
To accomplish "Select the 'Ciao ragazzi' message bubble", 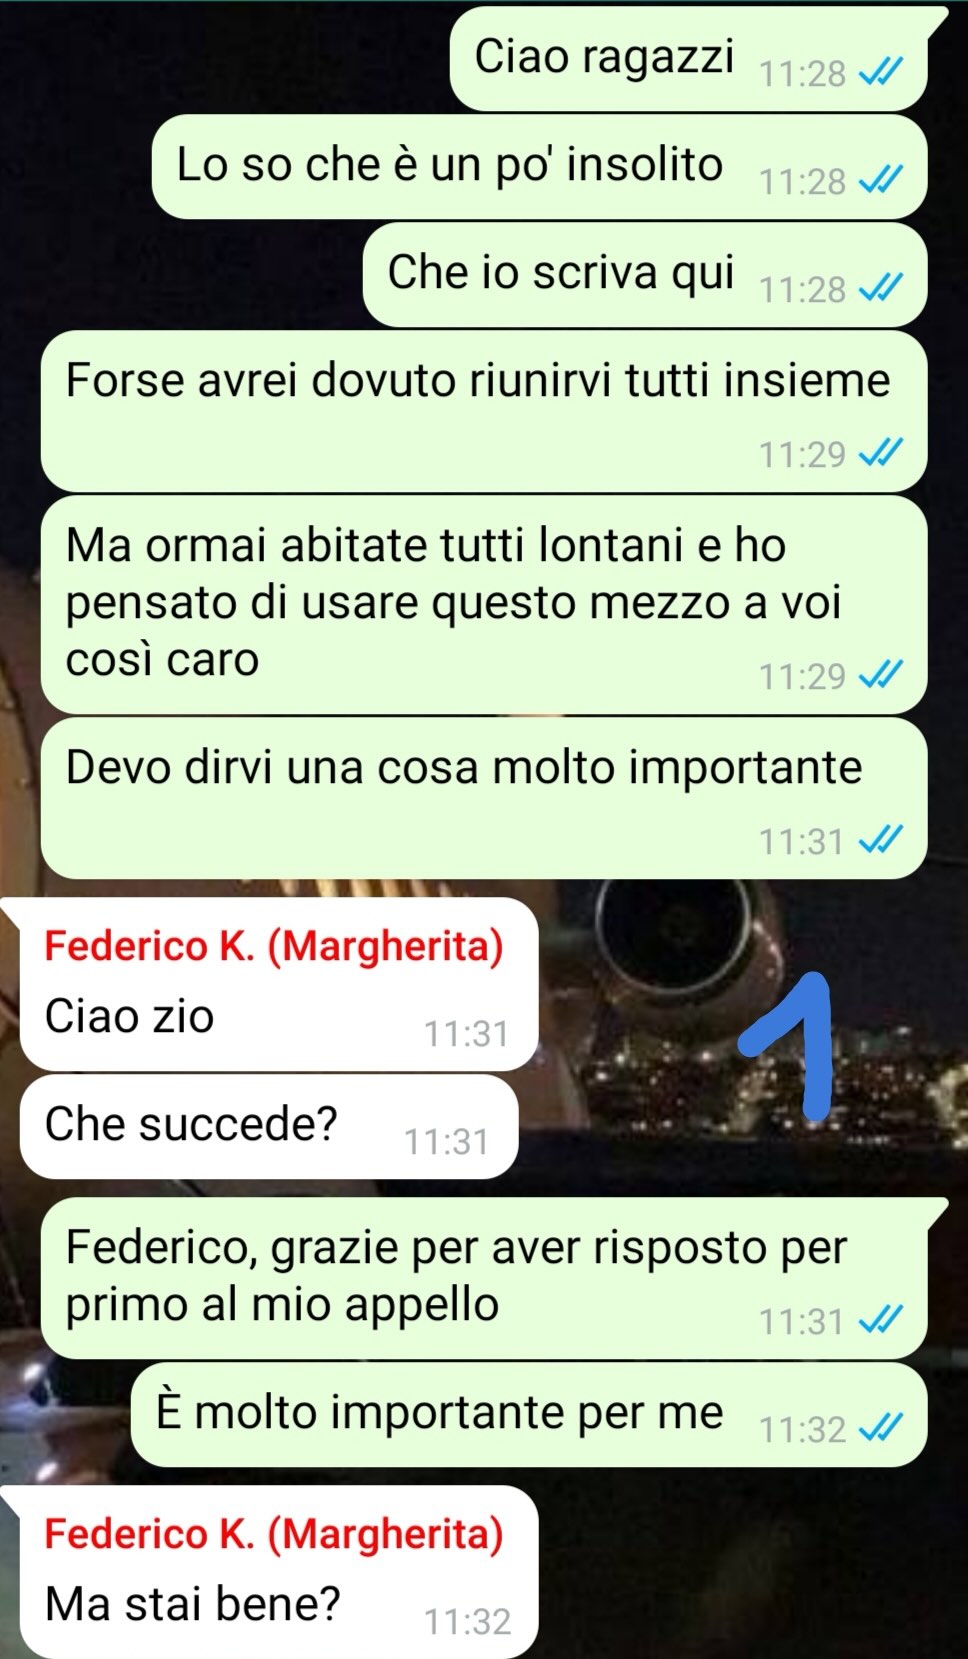I will 689,59.
